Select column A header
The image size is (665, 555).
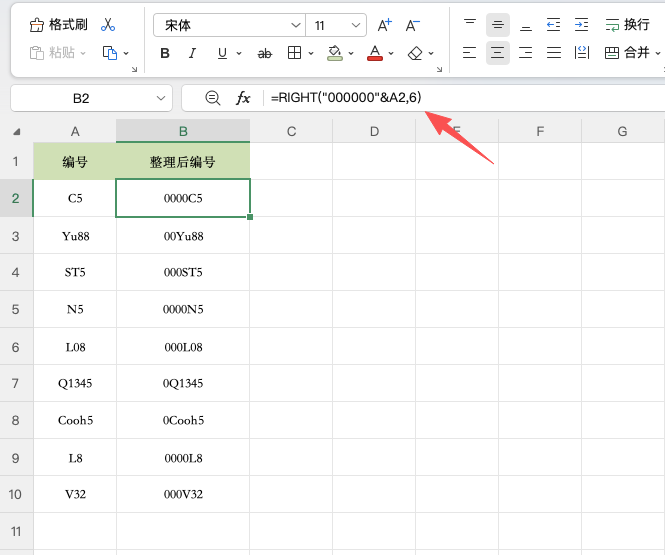pyautogui.click(x=75, y=131)
